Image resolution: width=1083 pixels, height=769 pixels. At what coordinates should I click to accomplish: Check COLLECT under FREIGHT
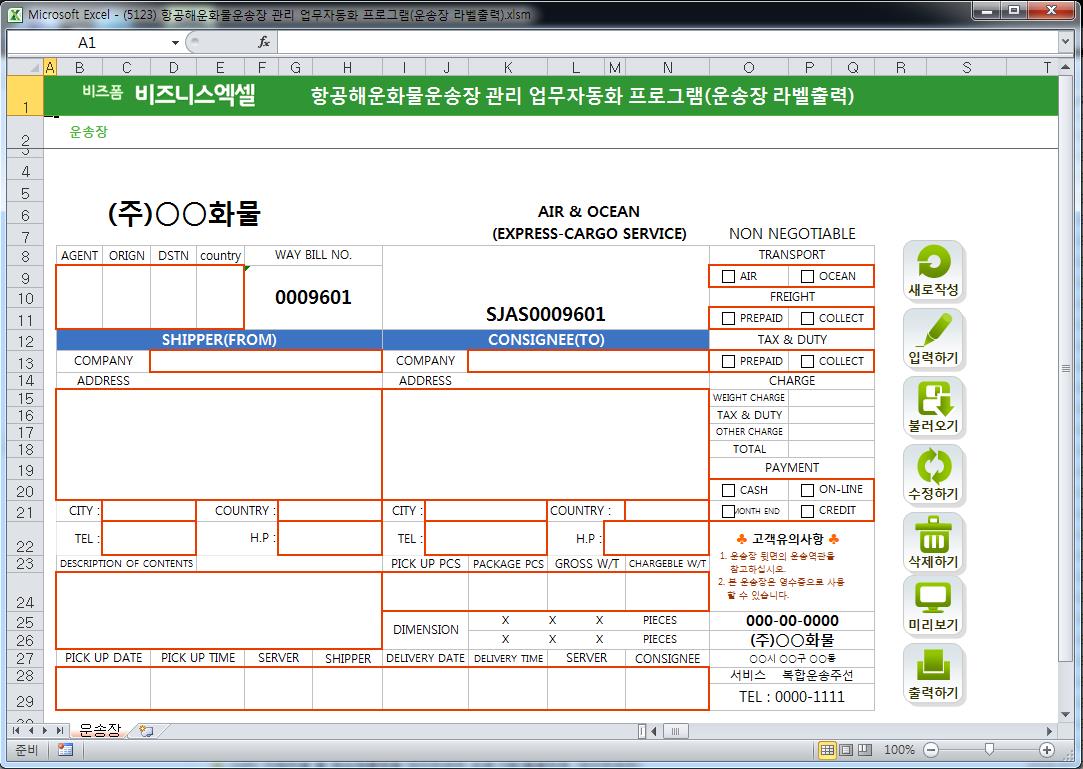[x=807, y=319]
